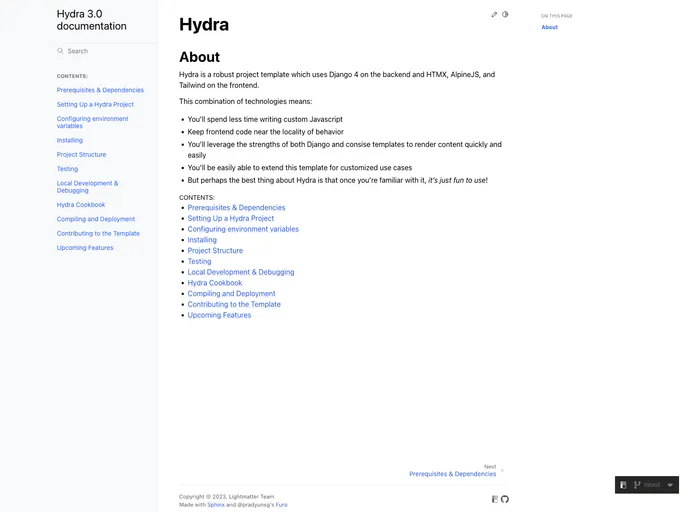Follow Configuring environment variables main contents link
The height and width of the screenshot is (512, 688).
tap(243, 229)
